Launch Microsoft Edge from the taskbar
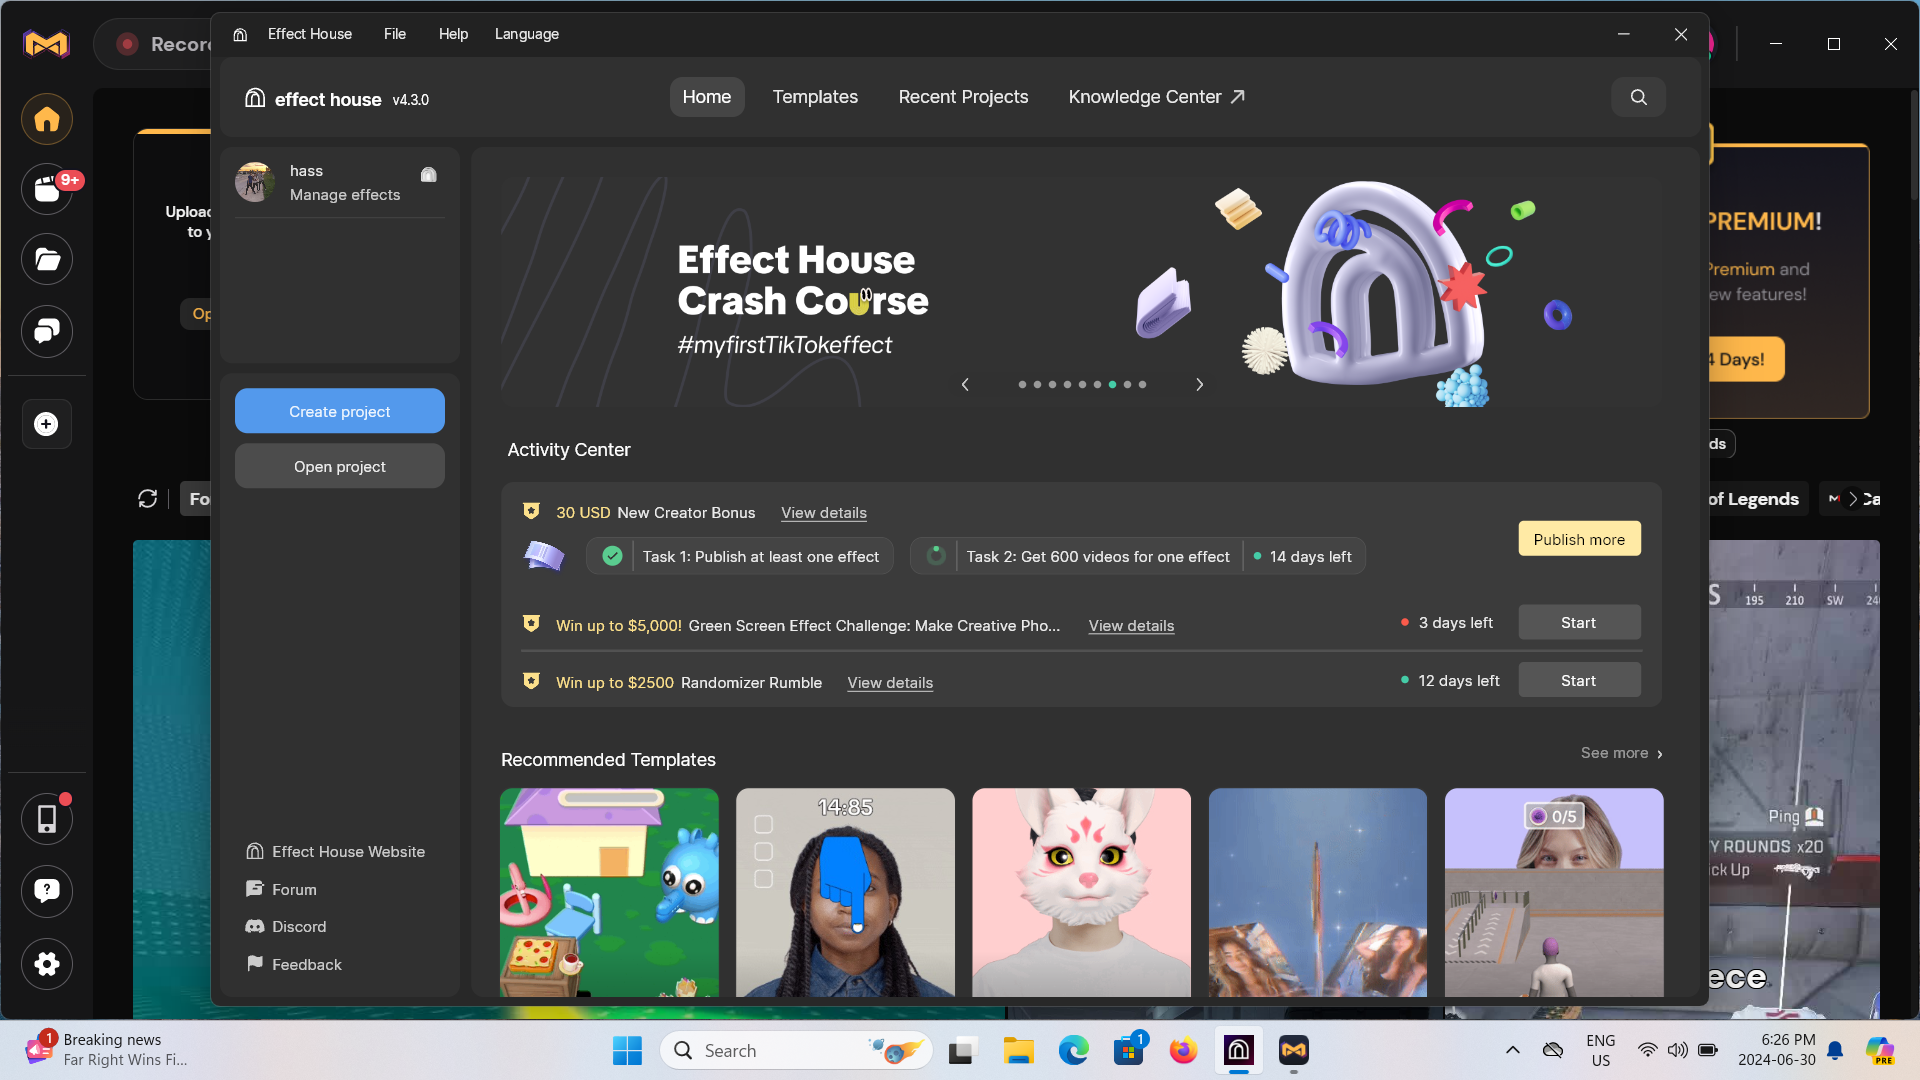This screenshot has height=1080, width=1920. pyautogui.click(x=1074, y=1050)
